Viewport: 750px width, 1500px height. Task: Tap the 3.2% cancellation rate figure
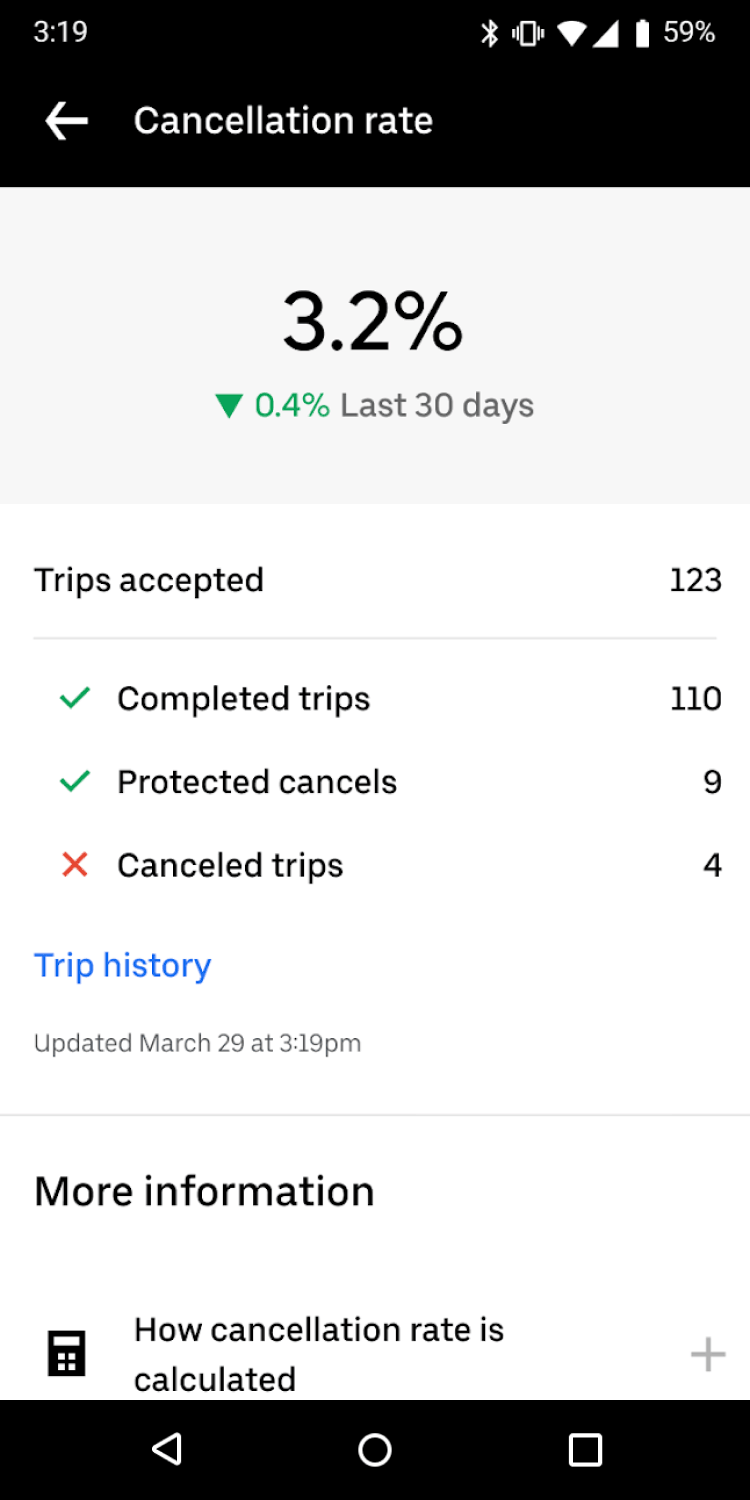click(373, 321)
